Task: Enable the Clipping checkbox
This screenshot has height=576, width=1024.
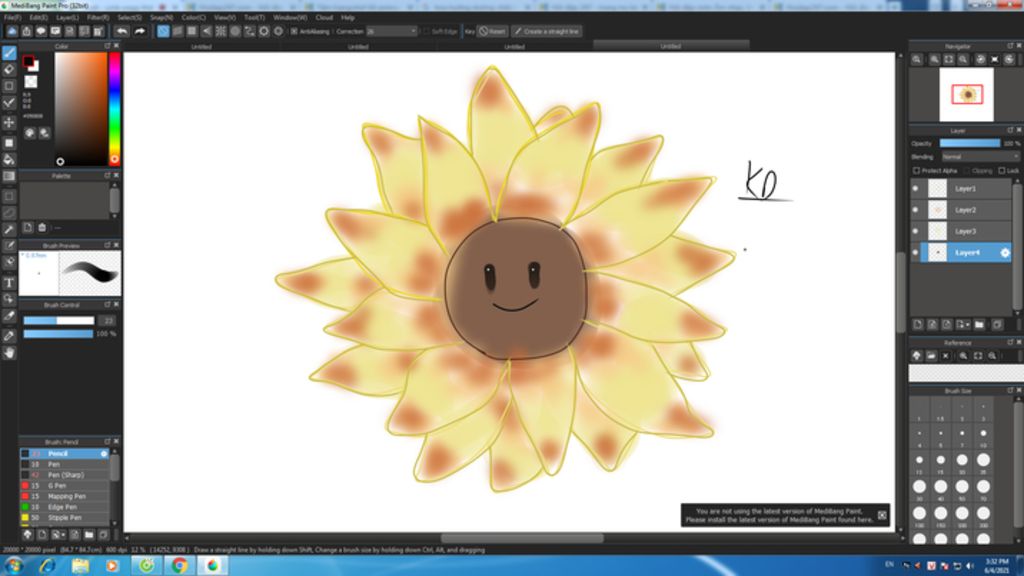Action: tap(967, 171)
